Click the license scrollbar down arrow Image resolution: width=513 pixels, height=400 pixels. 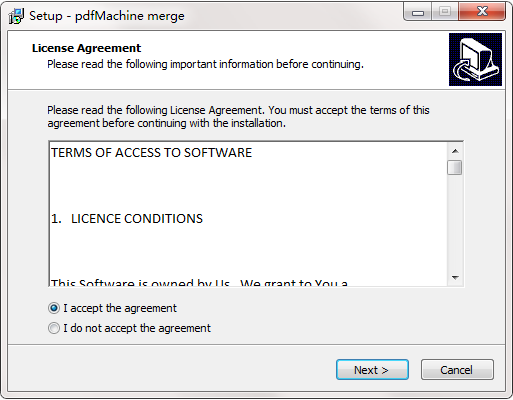coord(455,277)
